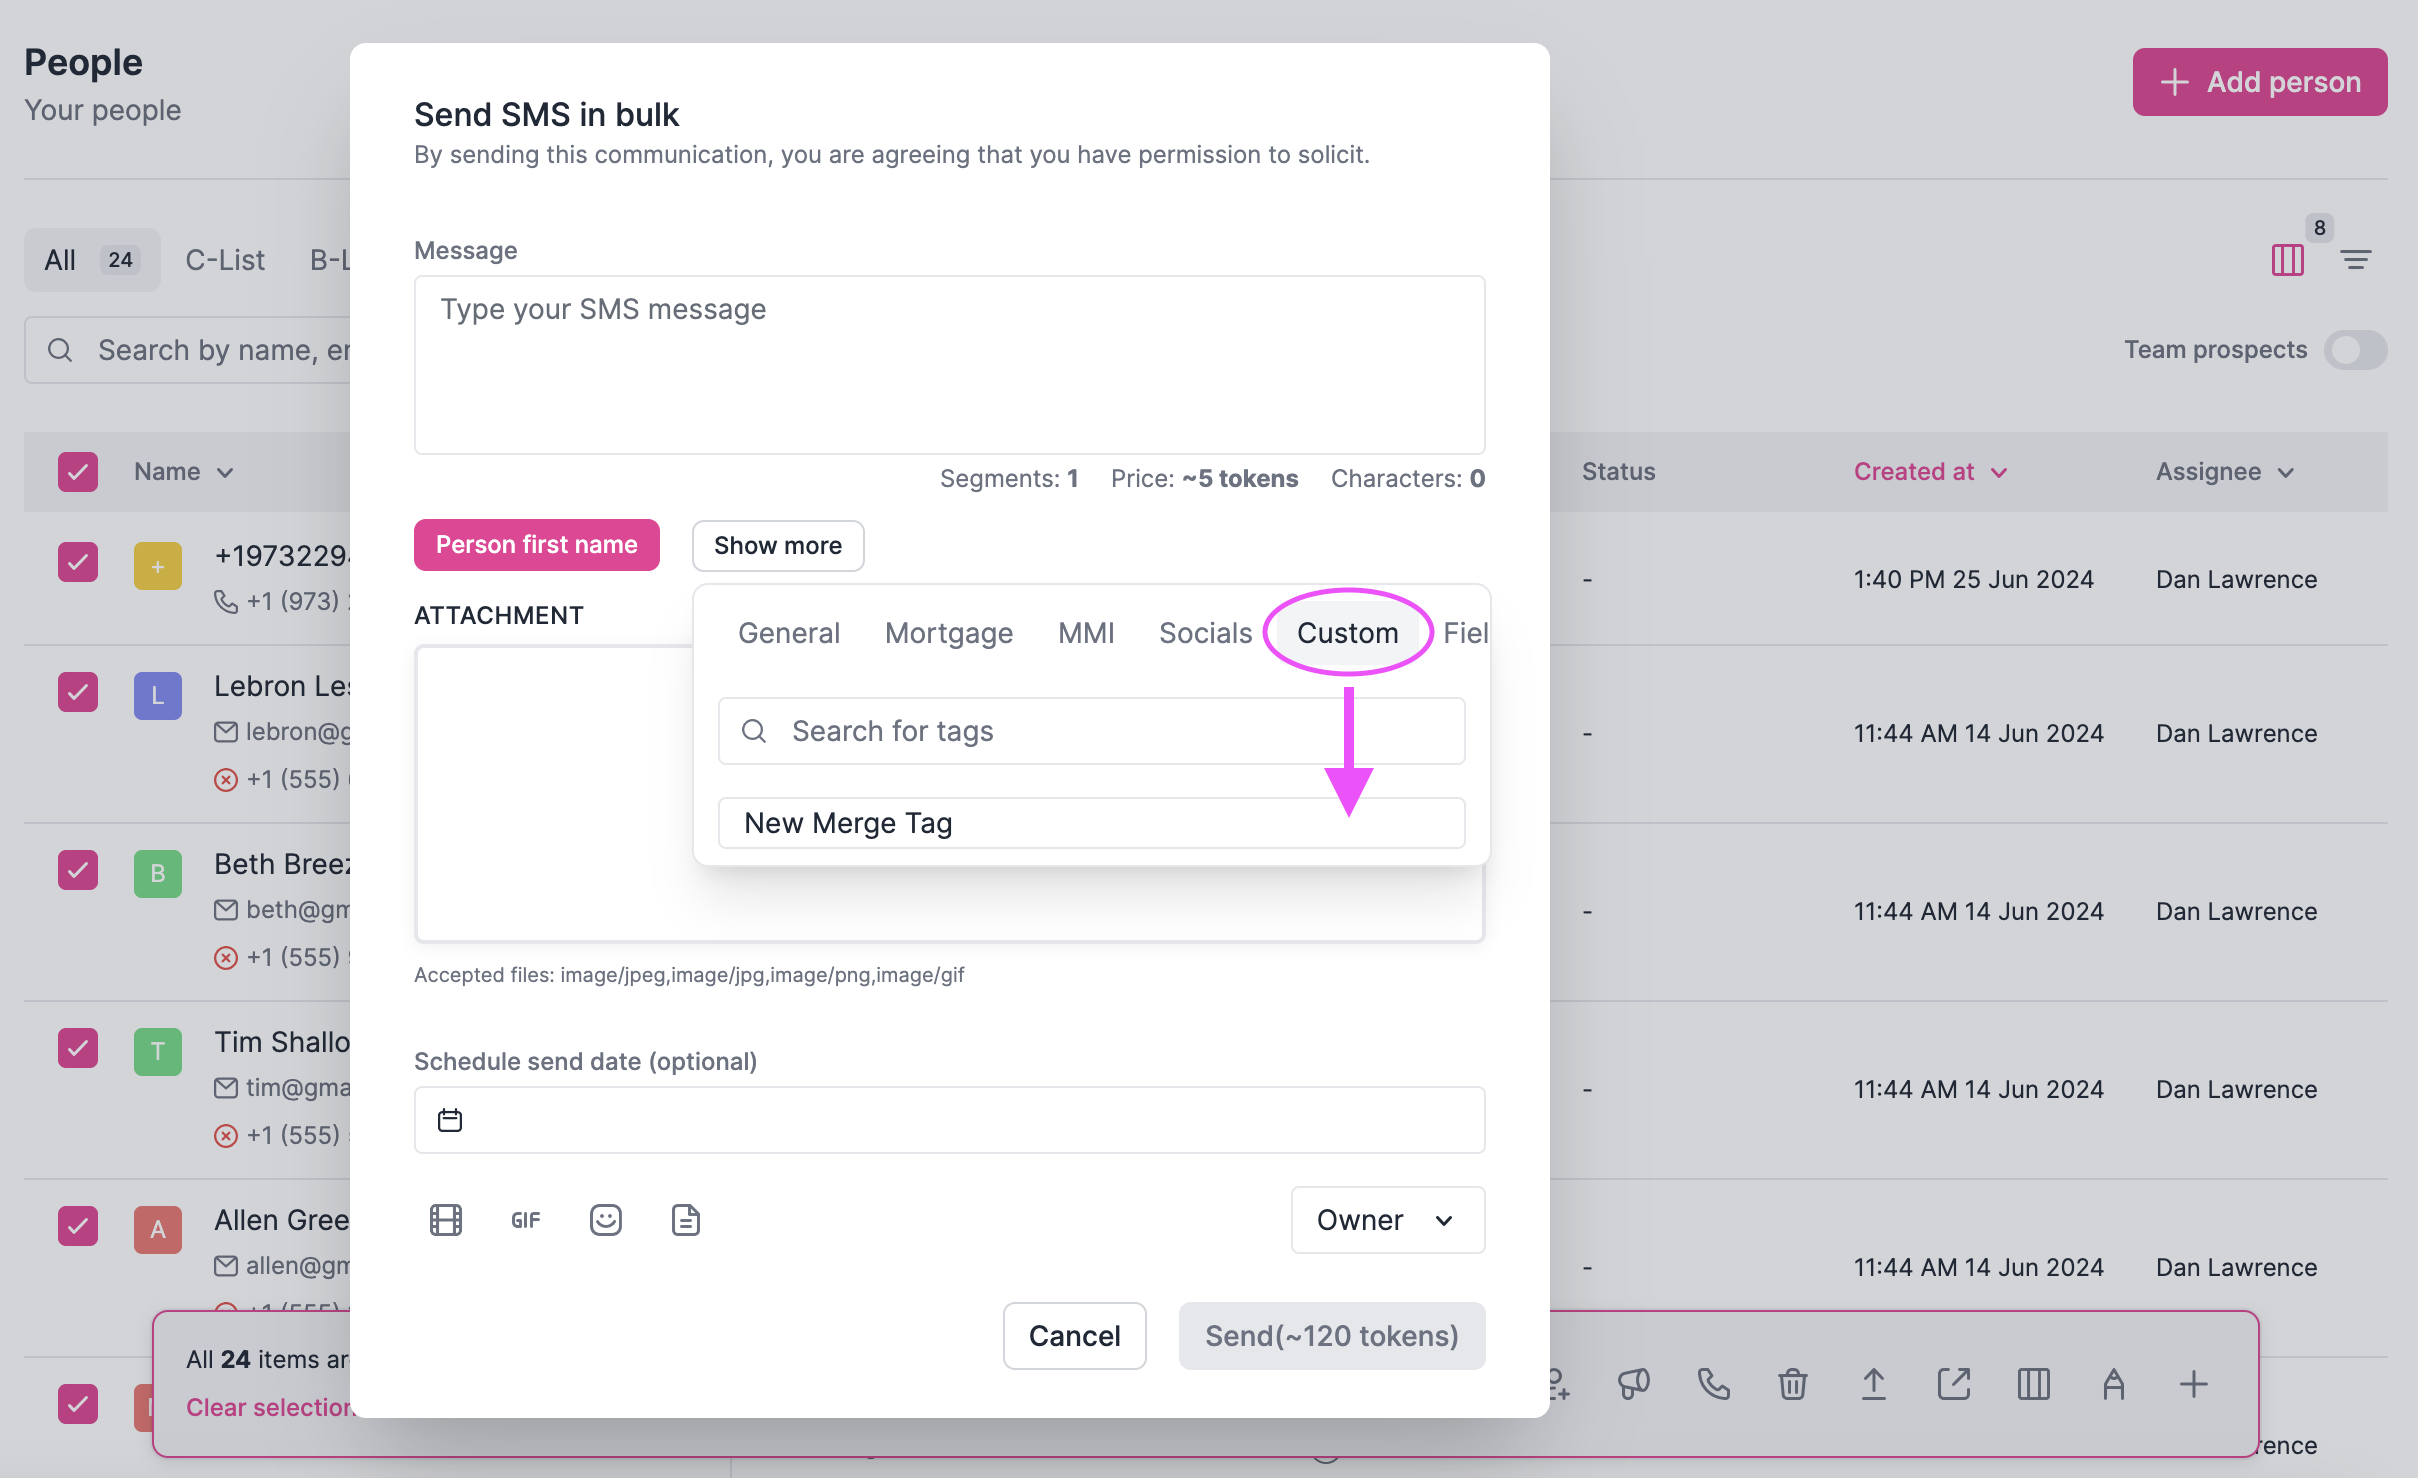
Task: Toggle the Team prospects switch
Action: 2355,350
